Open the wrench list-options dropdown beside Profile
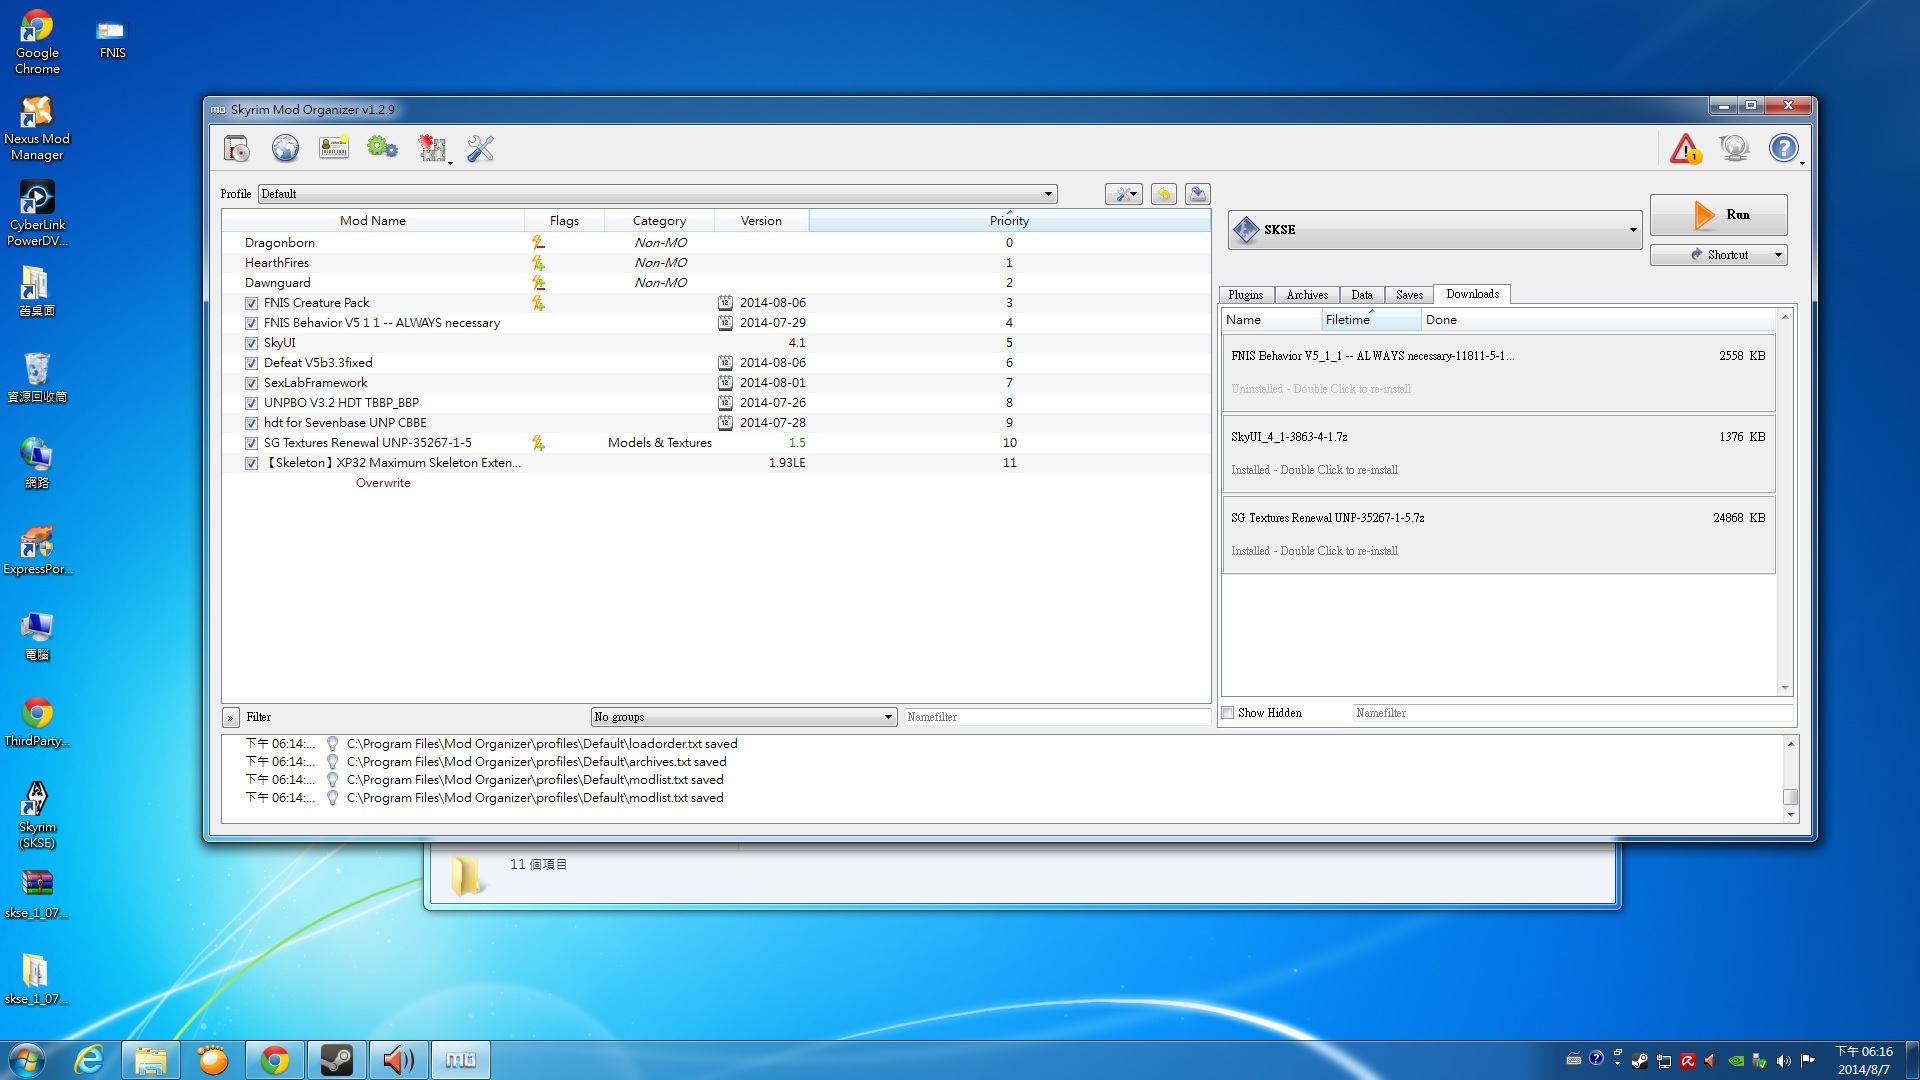 (1124, 194)
